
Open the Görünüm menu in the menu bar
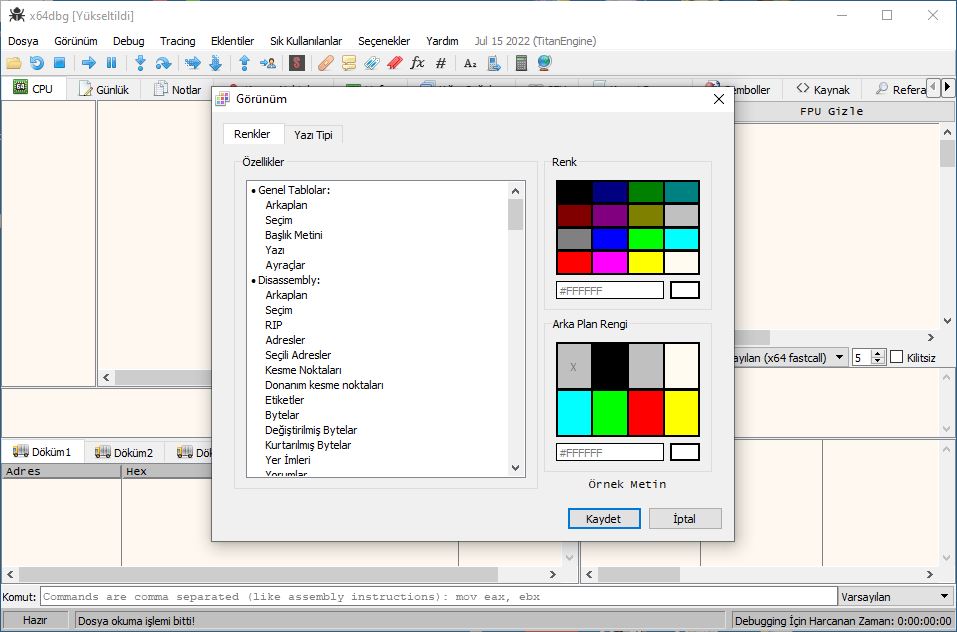click(x=76, y=41)
